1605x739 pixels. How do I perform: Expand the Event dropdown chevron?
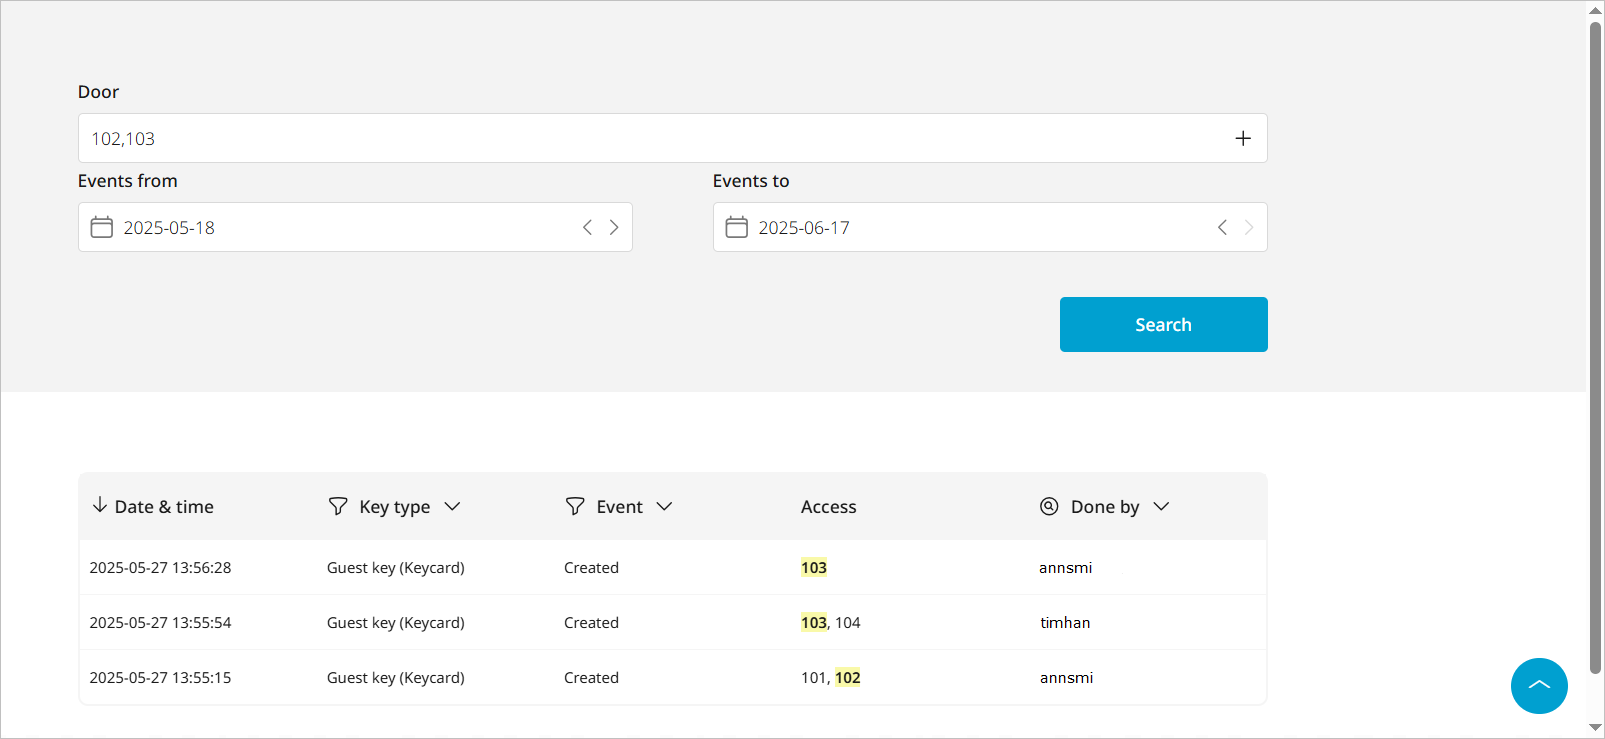pyautogui.click(x=664, y=506)
